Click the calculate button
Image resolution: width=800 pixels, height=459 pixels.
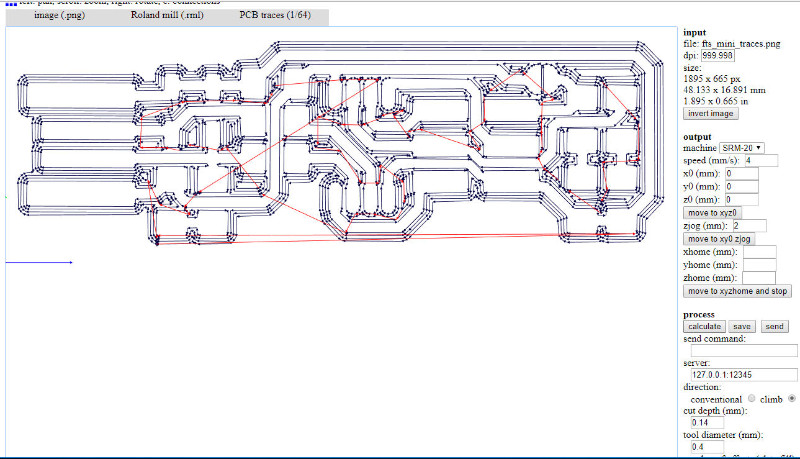point(704,326)
